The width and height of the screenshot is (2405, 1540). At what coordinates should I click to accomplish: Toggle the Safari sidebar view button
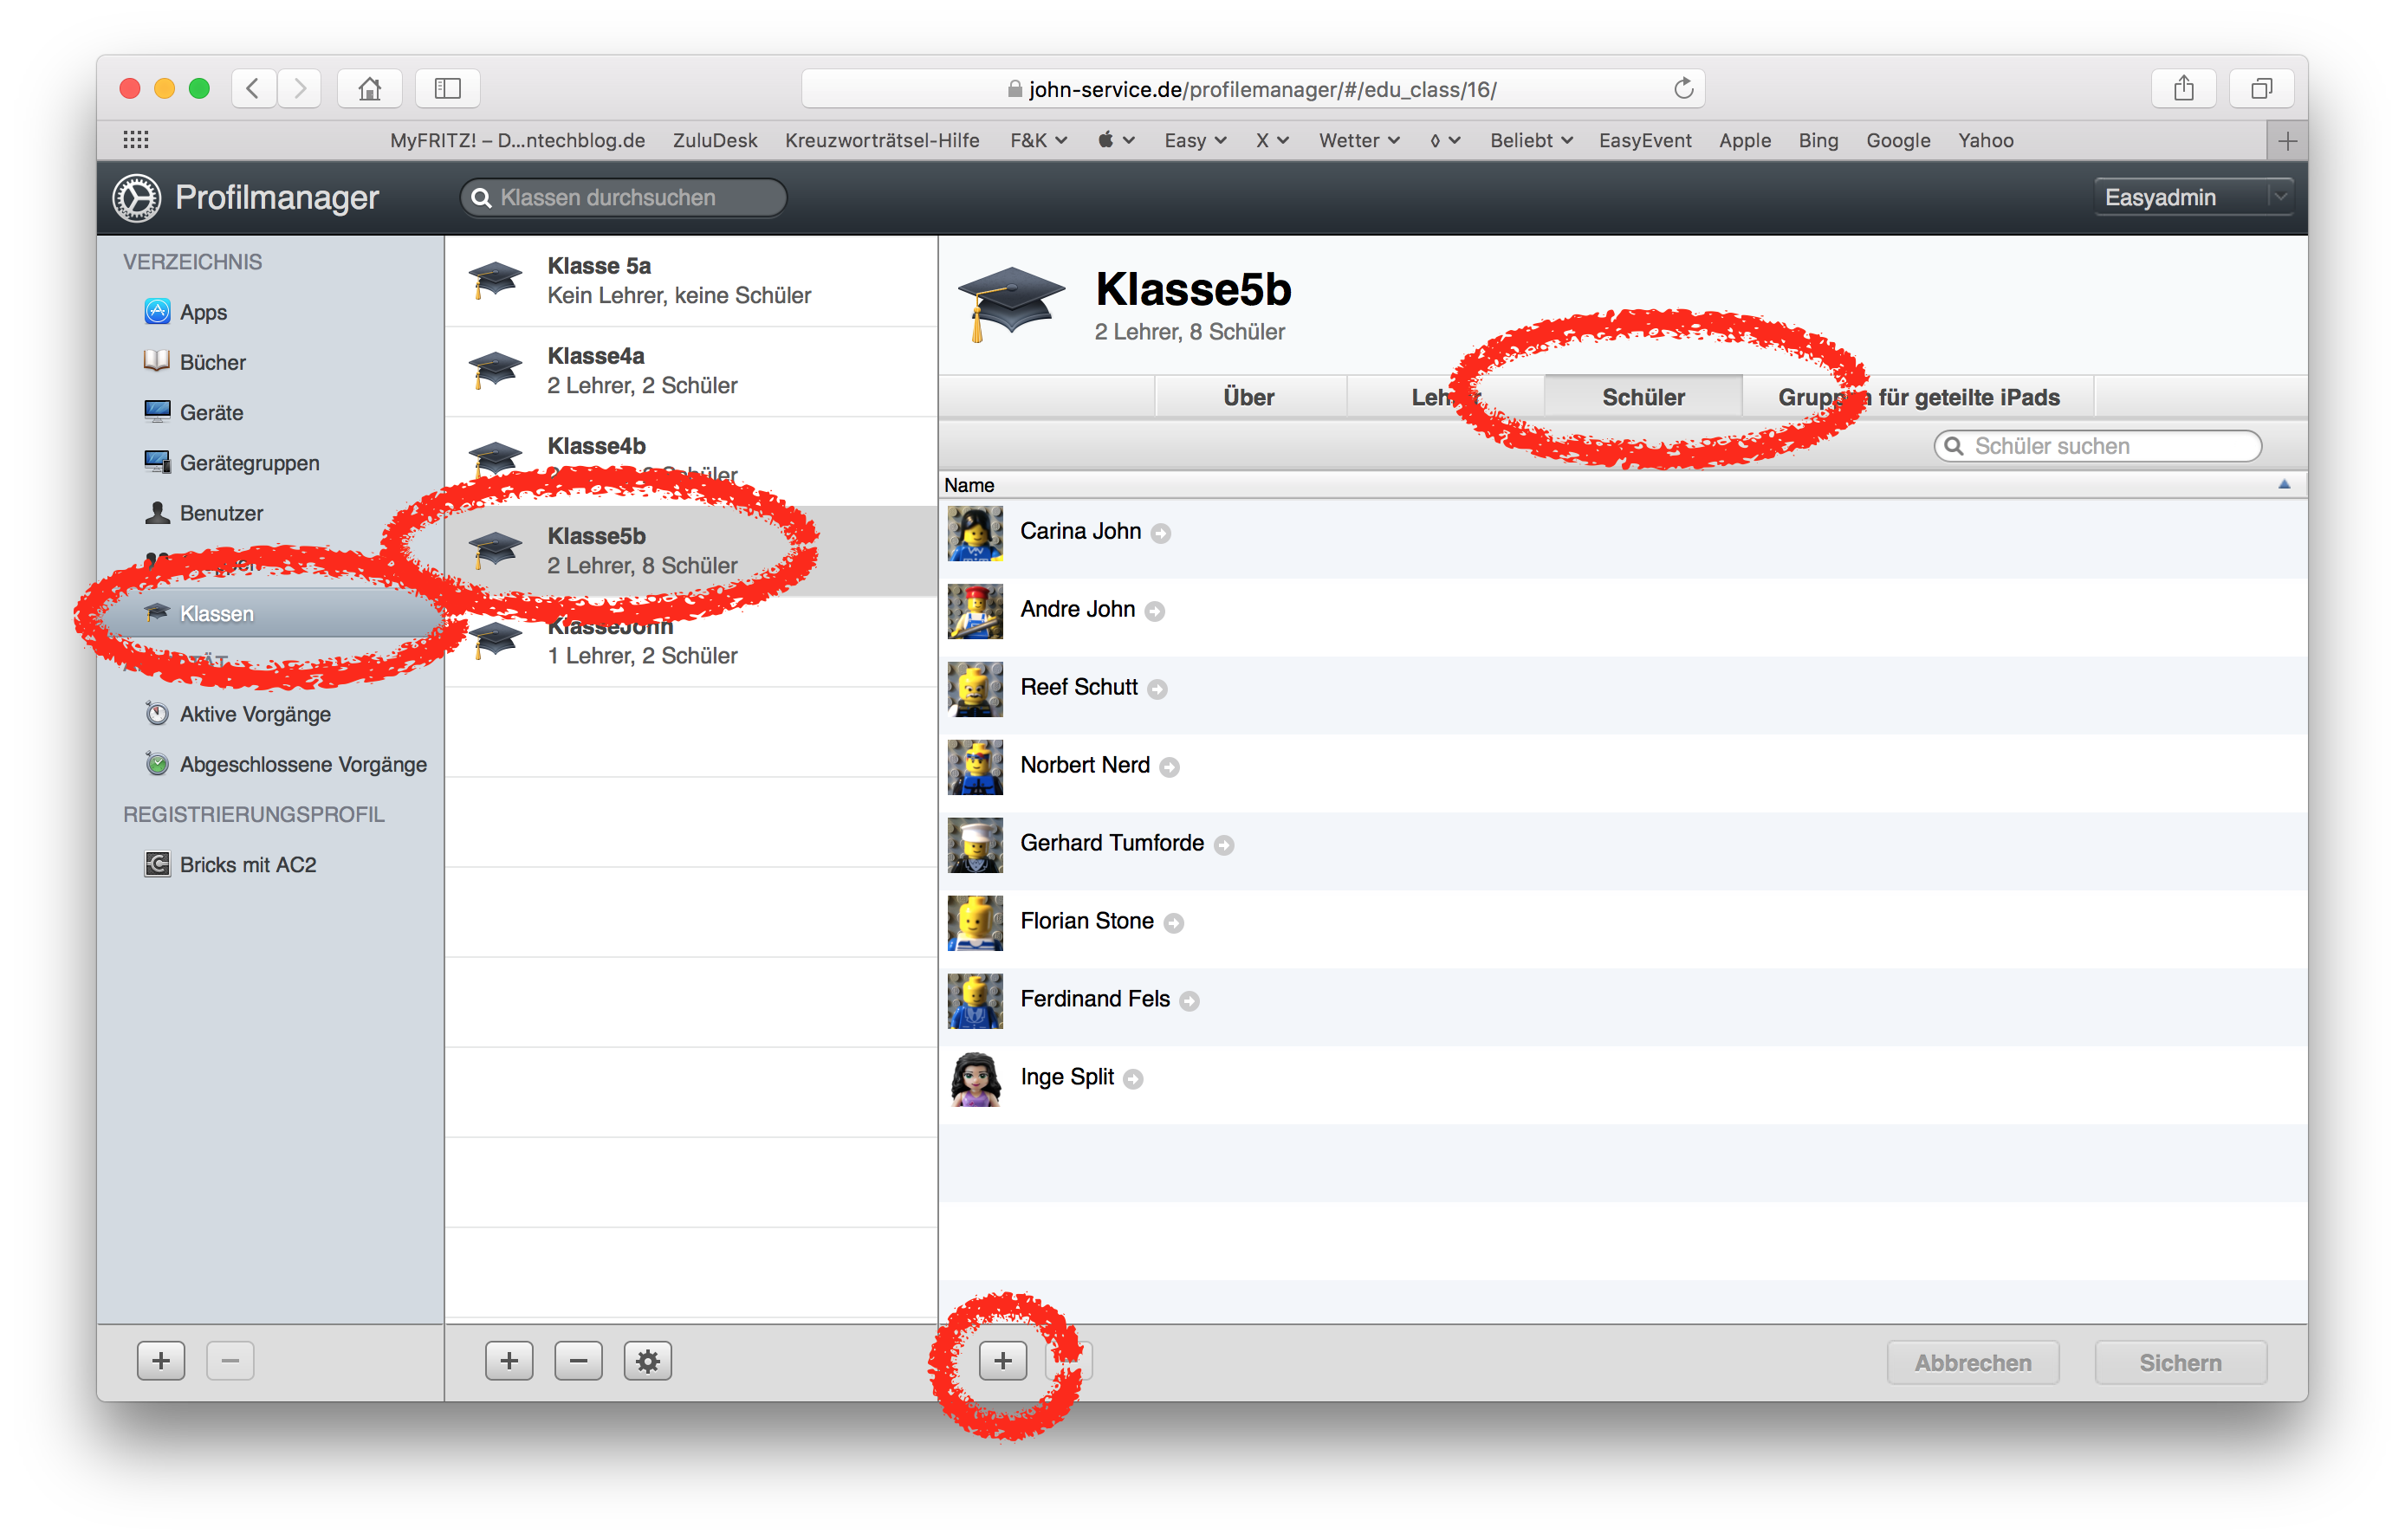(447, 88)
